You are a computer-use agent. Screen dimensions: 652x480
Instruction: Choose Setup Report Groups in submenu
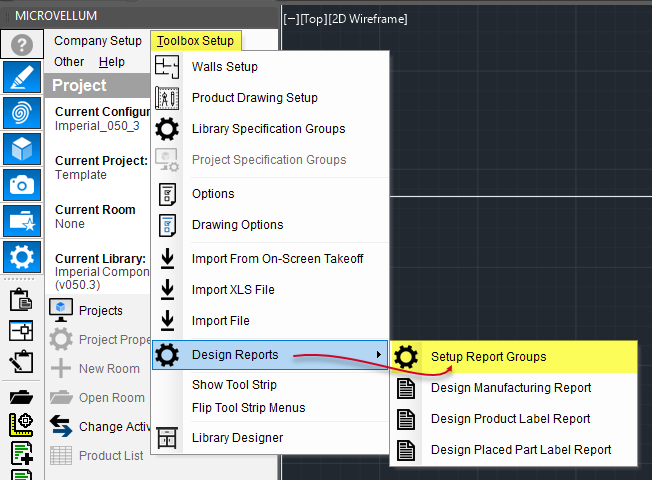click(x=514, y=357)
